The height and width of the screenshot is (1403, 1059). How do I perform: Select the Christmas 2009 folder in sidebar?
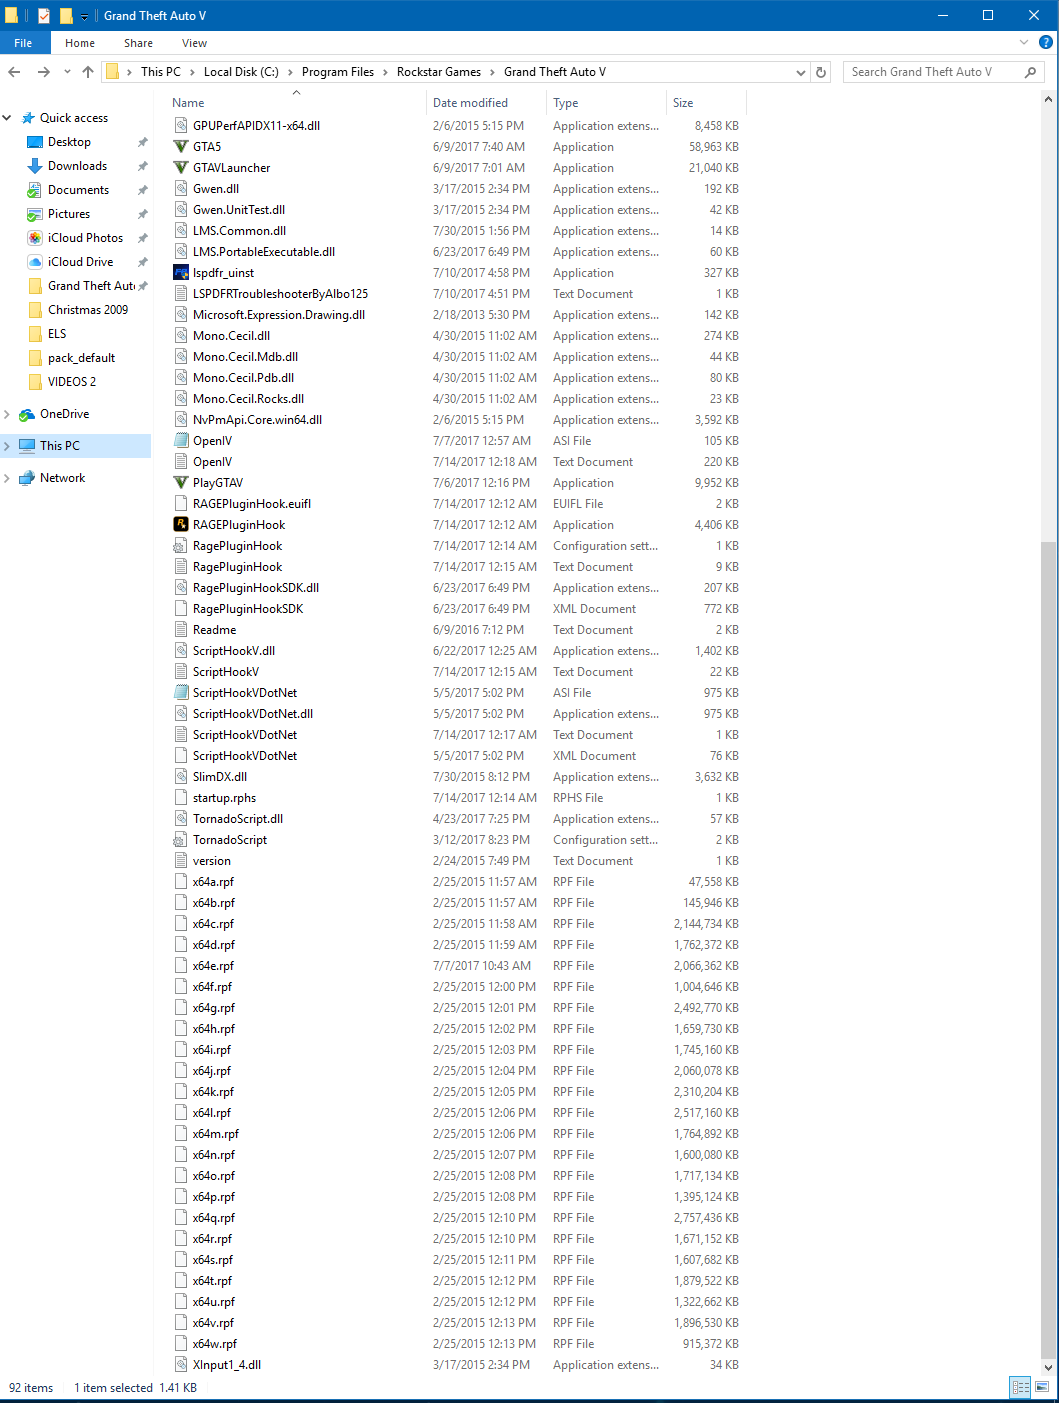click(88, 310)
